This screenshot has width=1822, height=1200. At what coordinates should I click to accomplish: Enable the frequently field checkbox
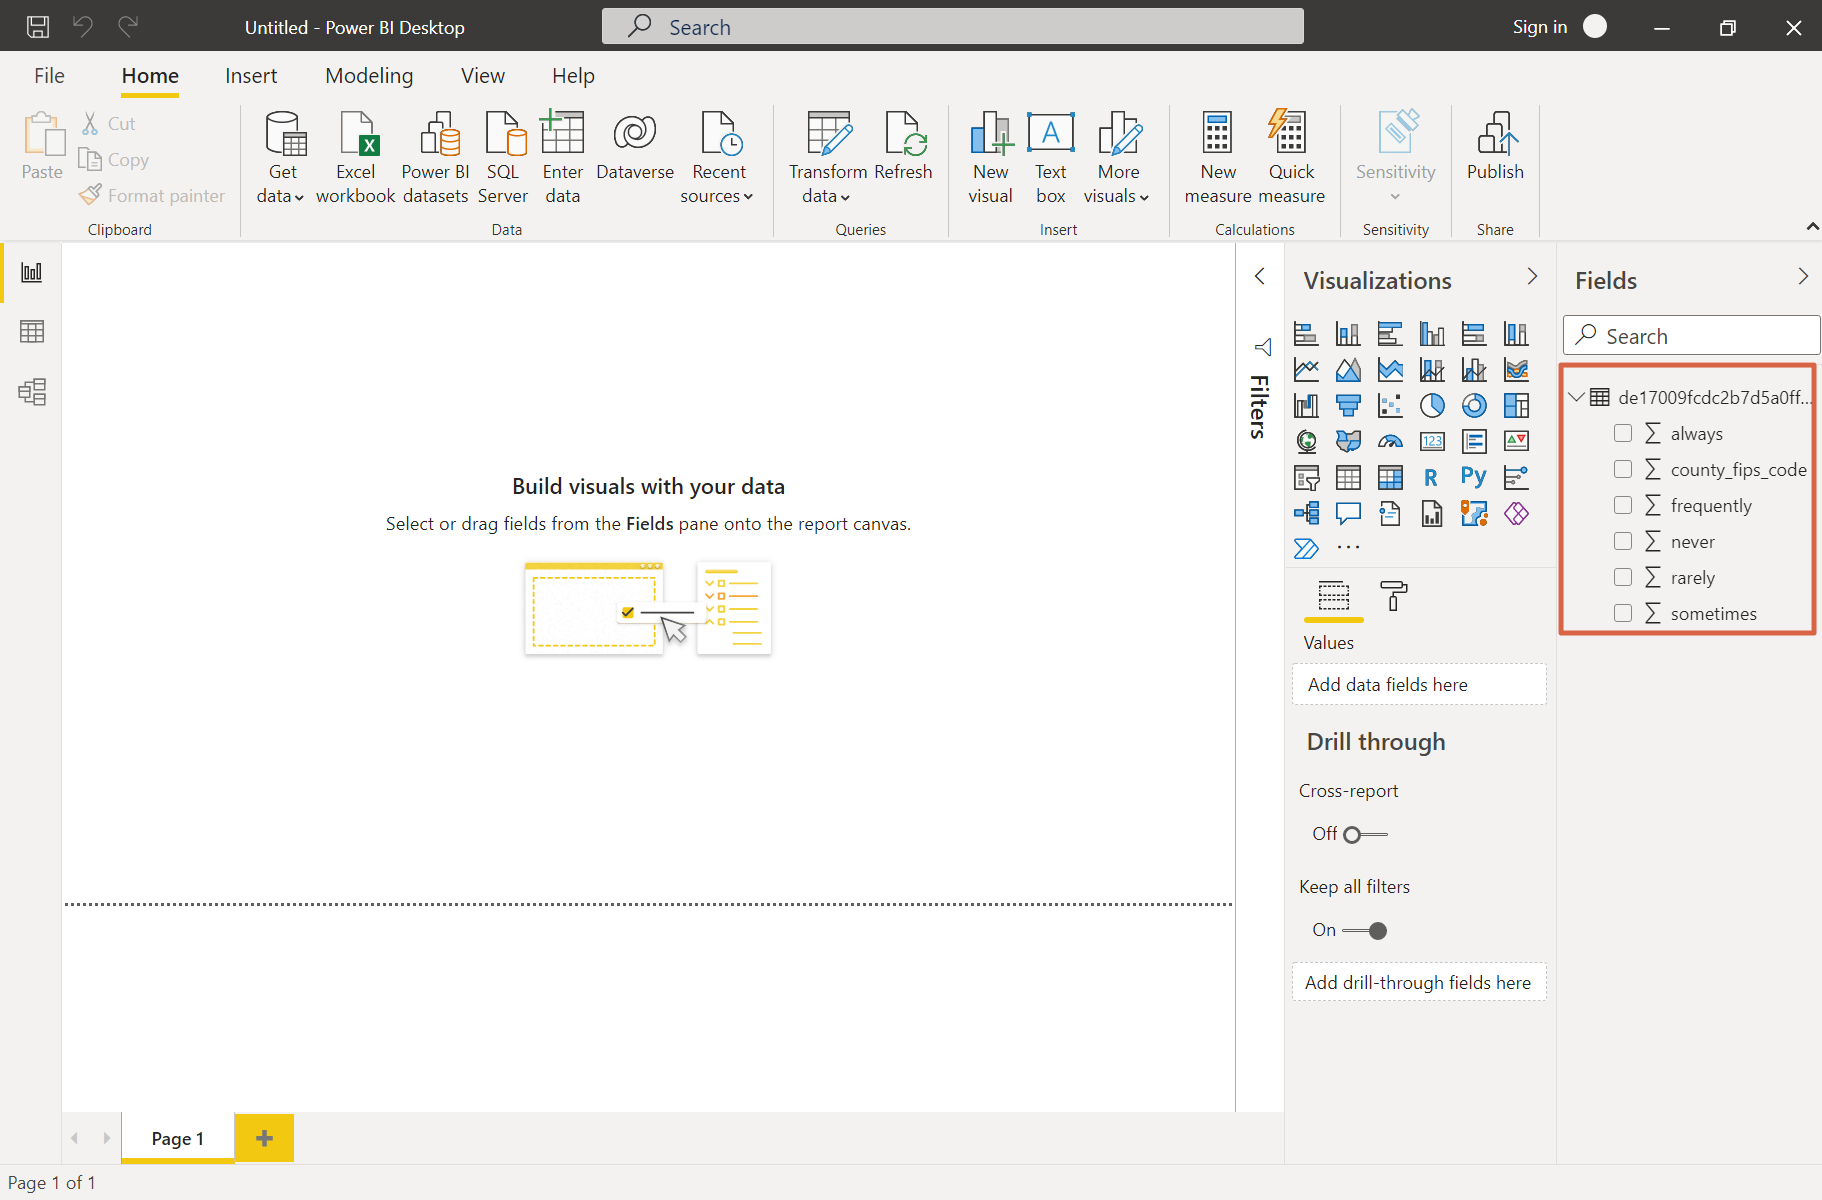pyautogui.click(x=1623, y=505)
